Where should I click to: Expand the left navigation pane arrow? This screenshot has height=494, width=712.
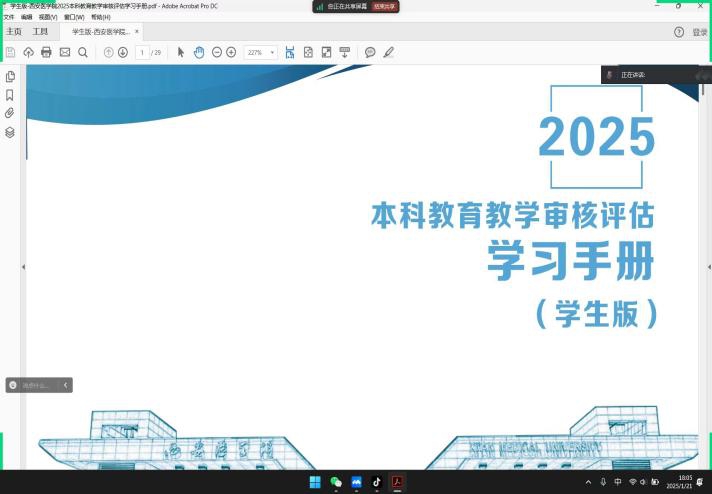pos(23,267)
